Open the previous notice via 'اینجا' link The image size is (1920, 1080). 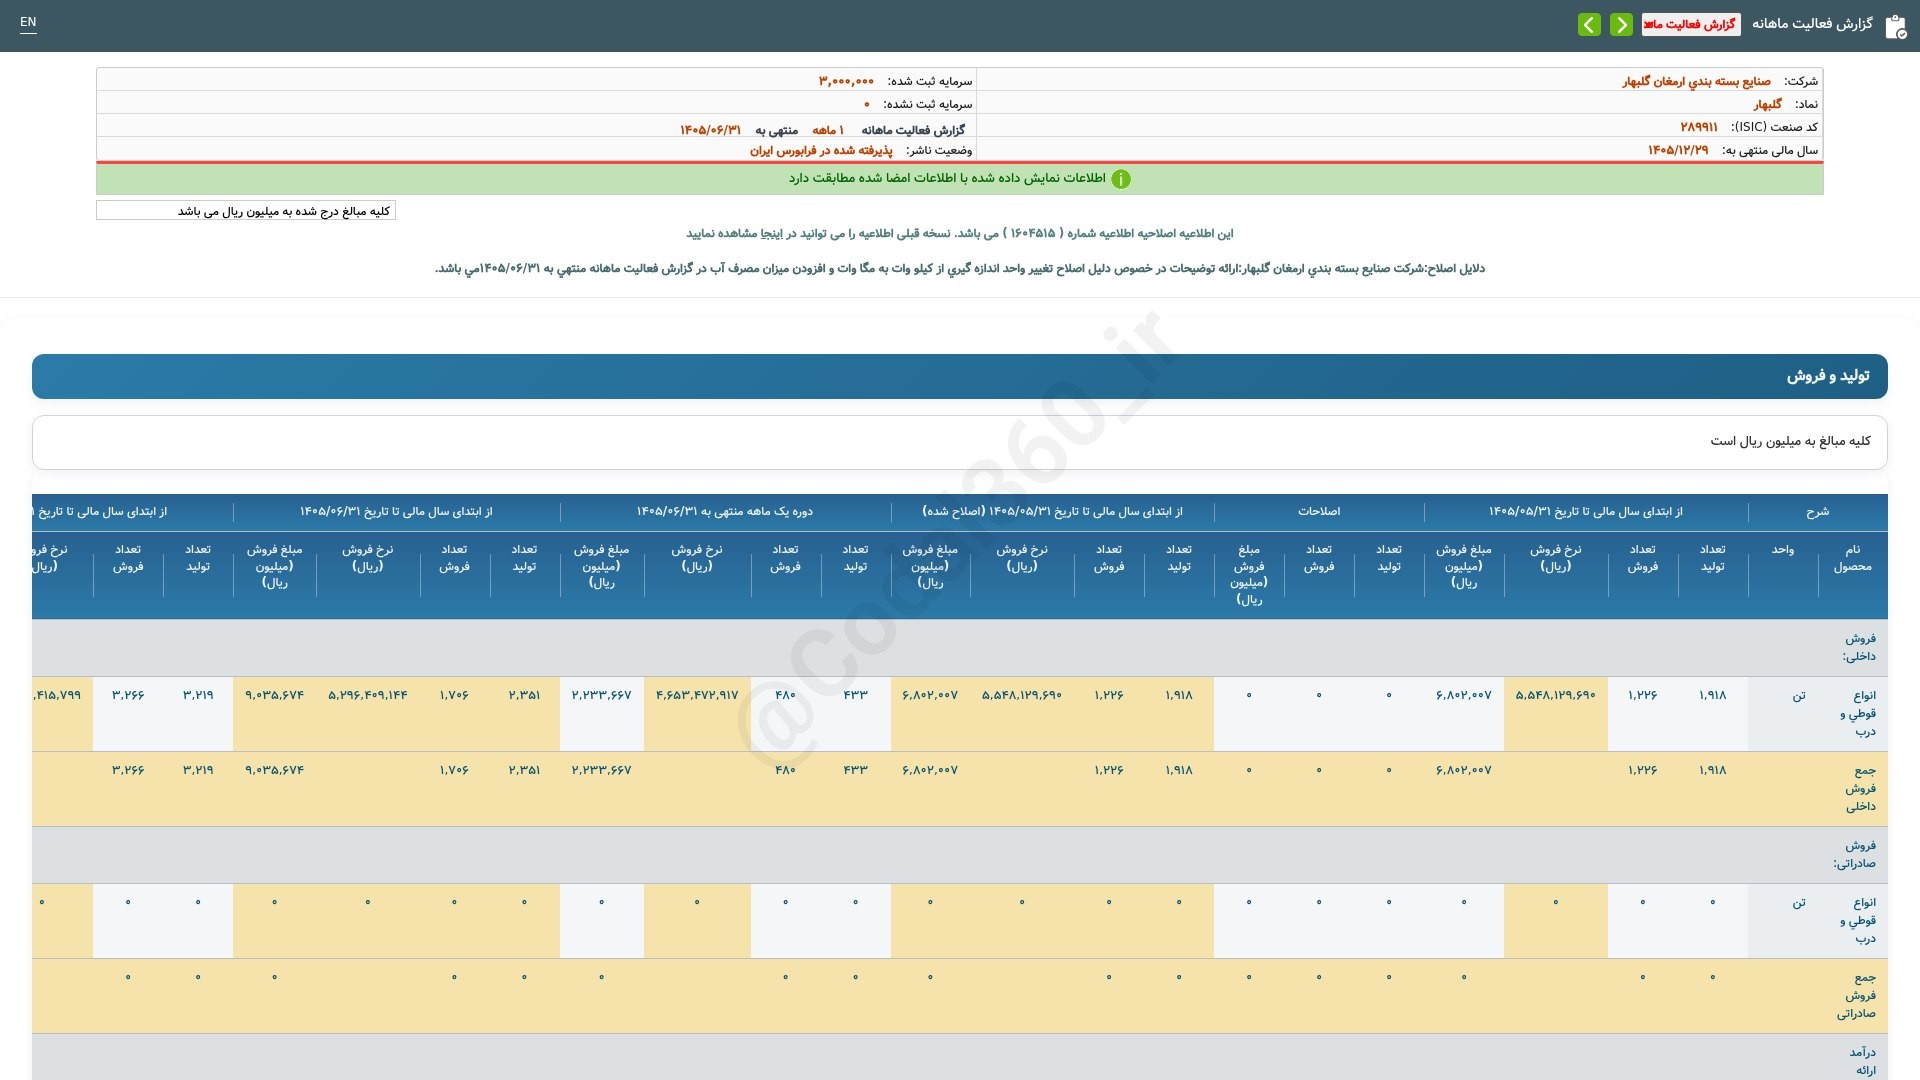click(773, 233)
